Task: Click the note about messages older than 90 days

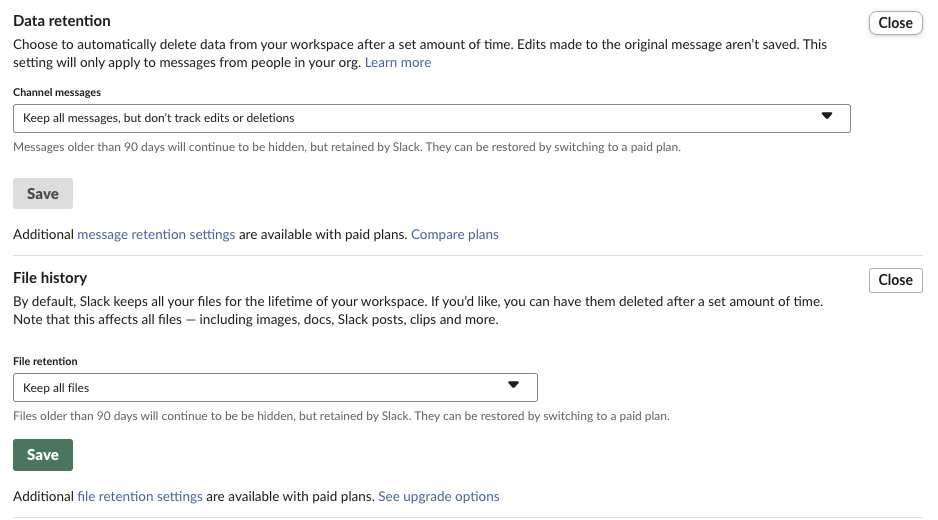Action: pyautogui.click(x=347, y=147)
